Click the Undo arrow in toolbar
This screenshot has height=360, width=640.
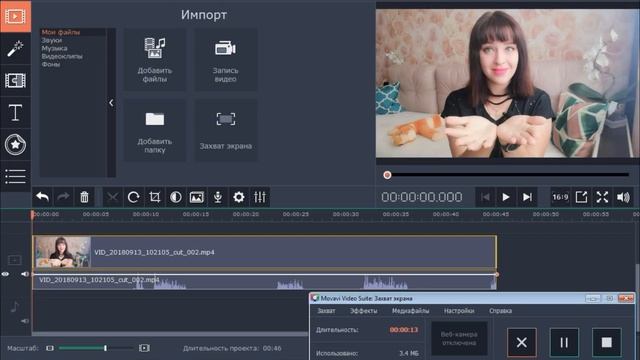coord(42,198)
